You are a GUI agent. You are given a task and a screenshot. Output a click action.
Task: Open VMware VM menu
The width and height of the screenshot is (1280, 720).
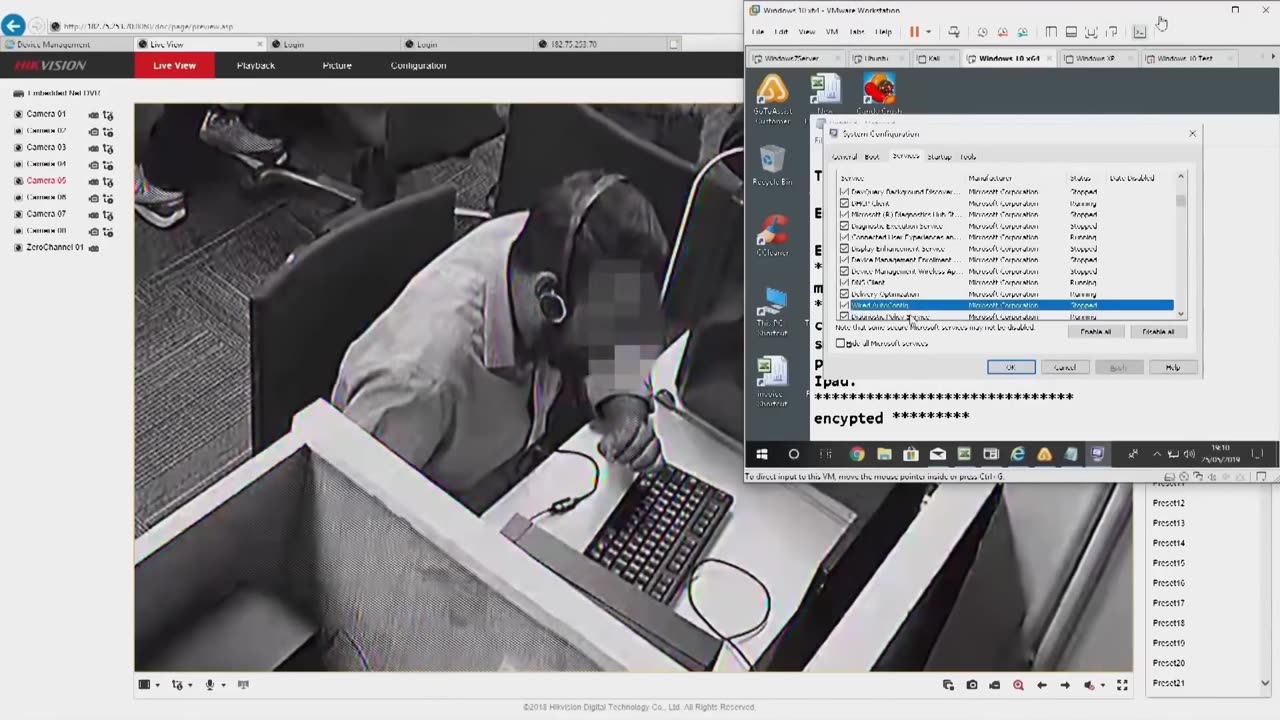[831, 32]
